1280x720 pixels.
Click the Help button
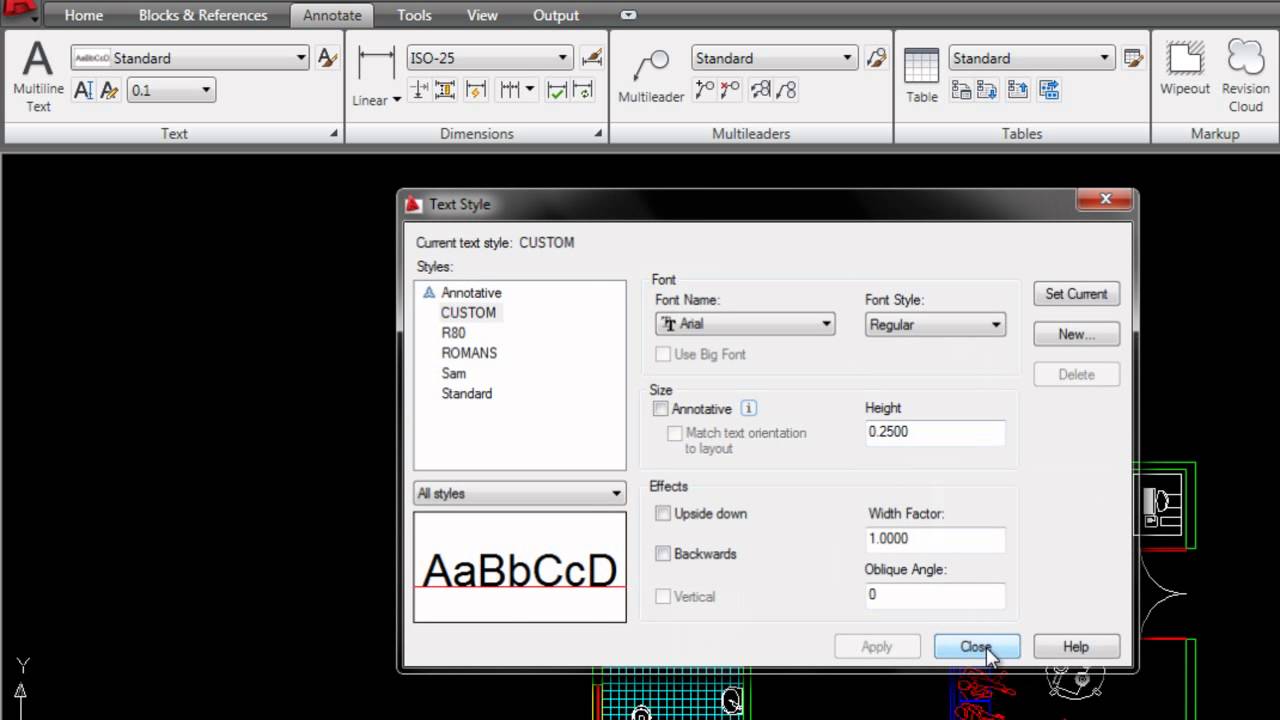click(1076, 647)
